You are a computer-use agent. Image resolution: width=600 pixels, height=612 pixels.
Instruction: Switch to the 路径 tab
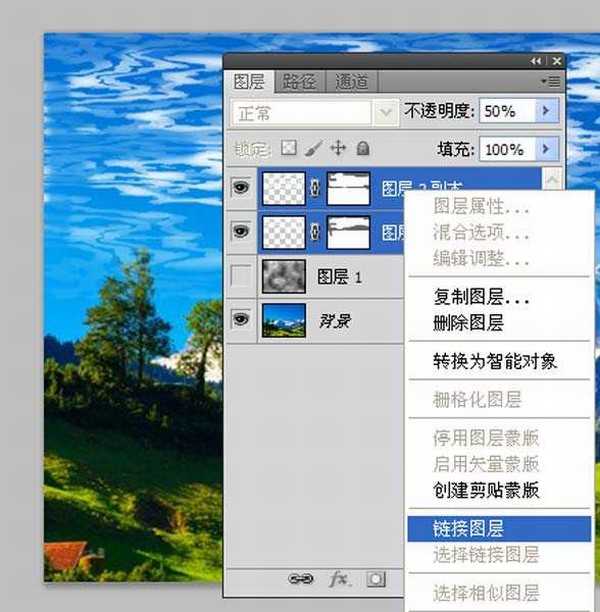(299, 81)
